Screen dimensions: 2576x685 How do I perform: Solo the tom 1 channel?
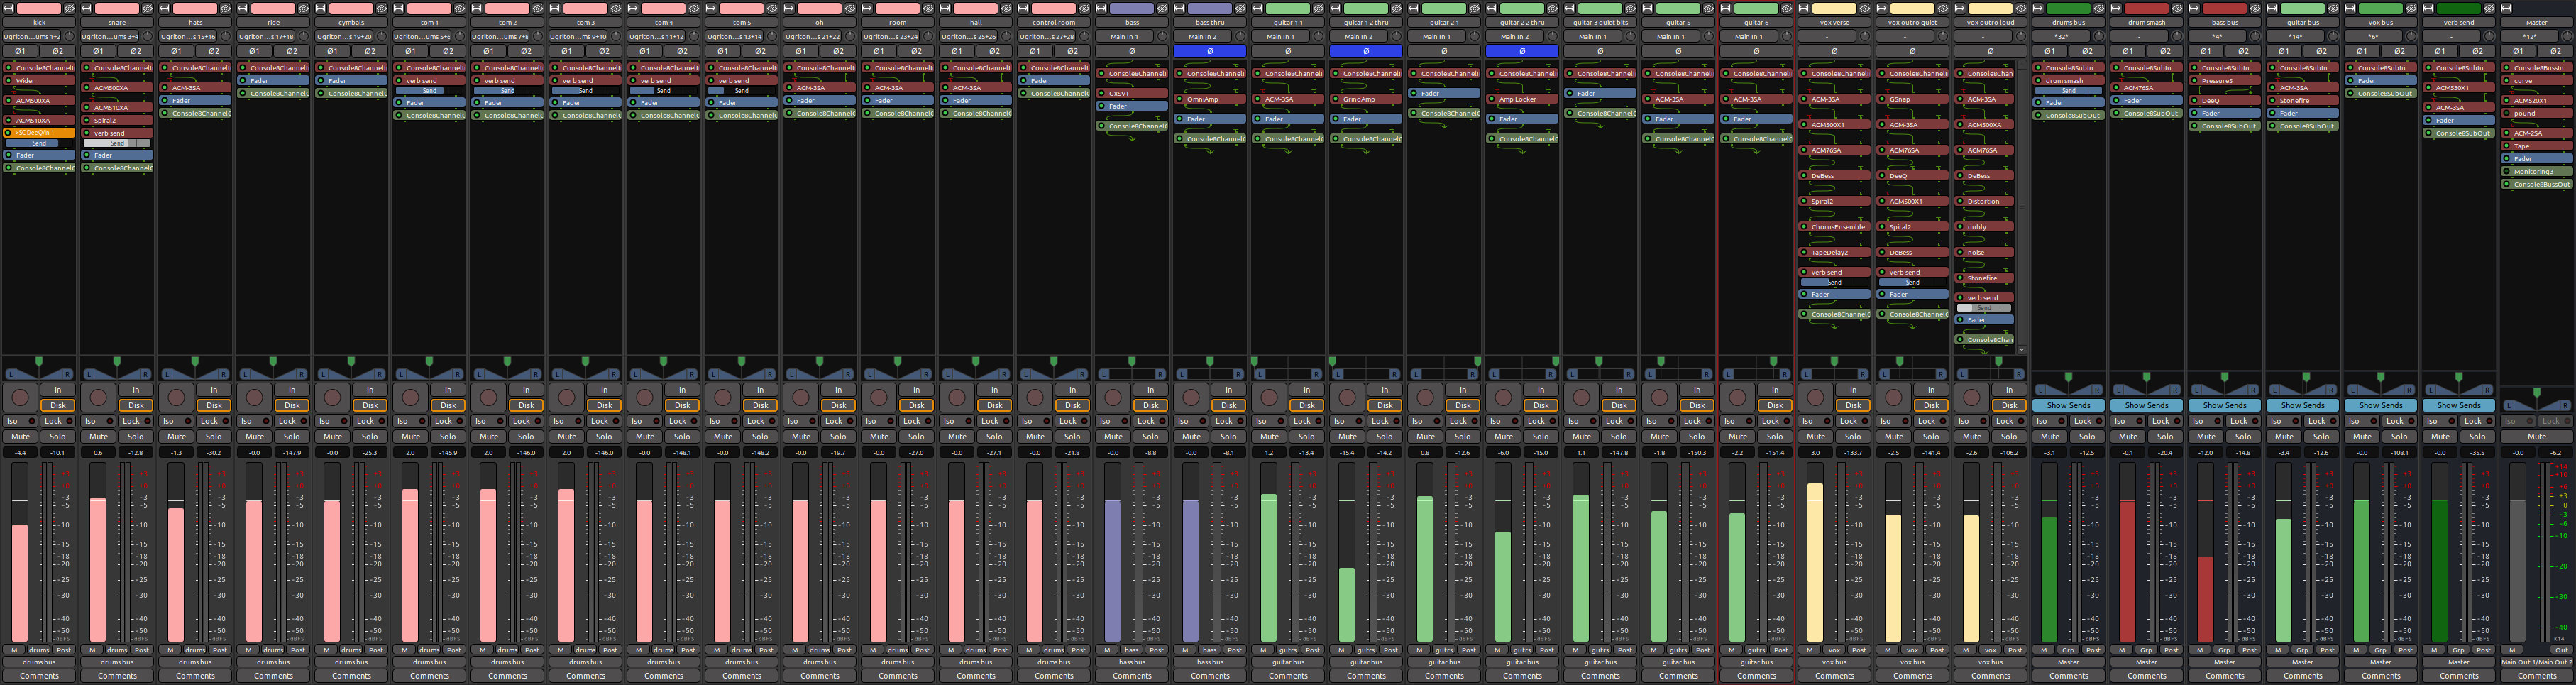coord(448,437)
